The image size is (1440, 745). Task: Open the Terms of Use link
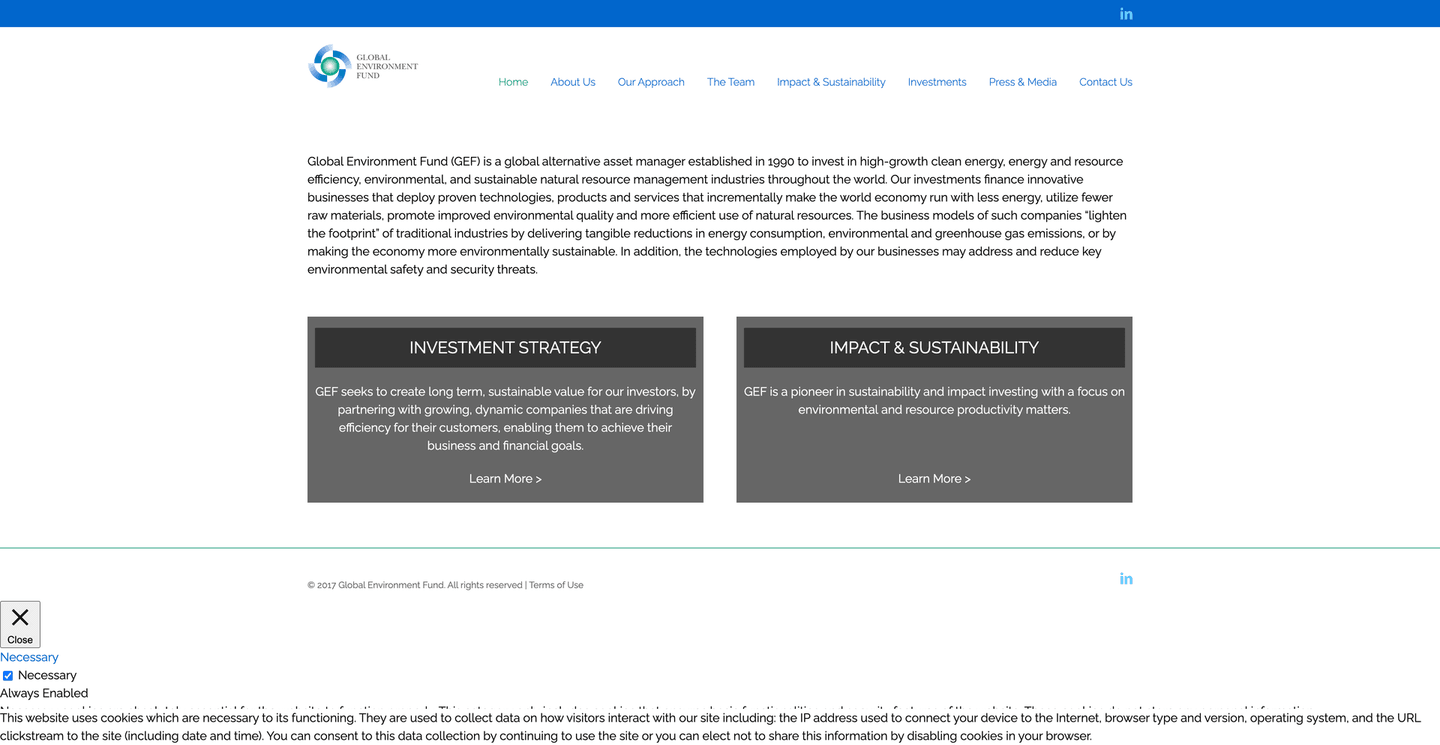tap(555, 585)
